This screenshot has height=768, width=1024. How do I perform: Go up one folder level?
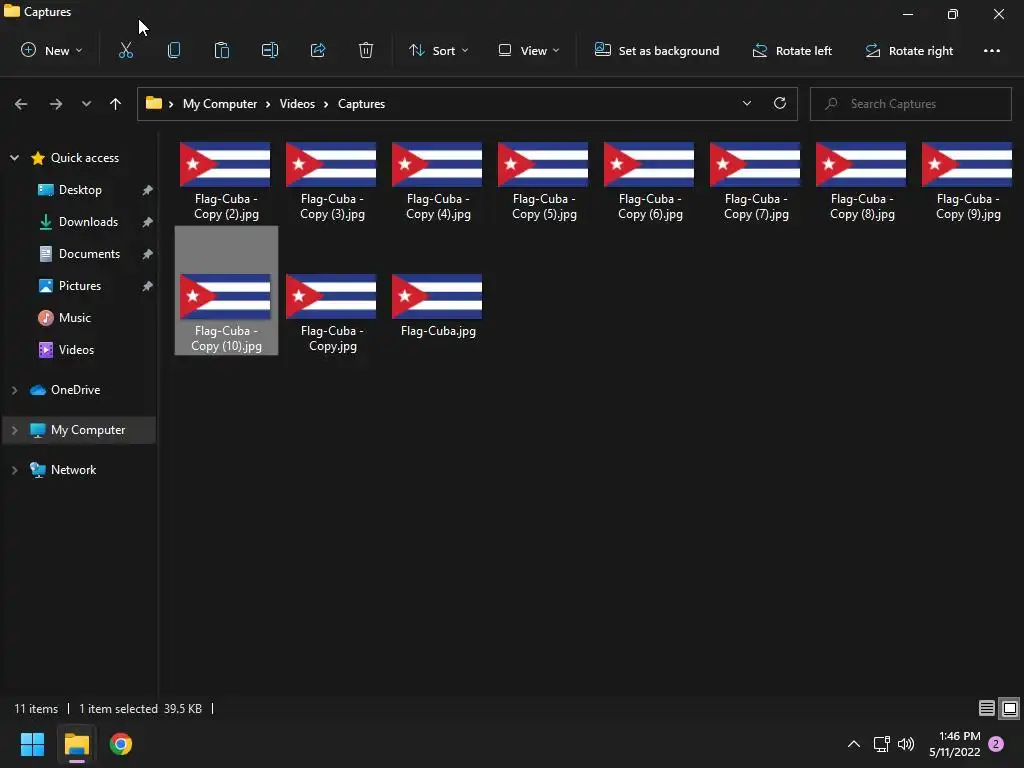coord(116,104)
